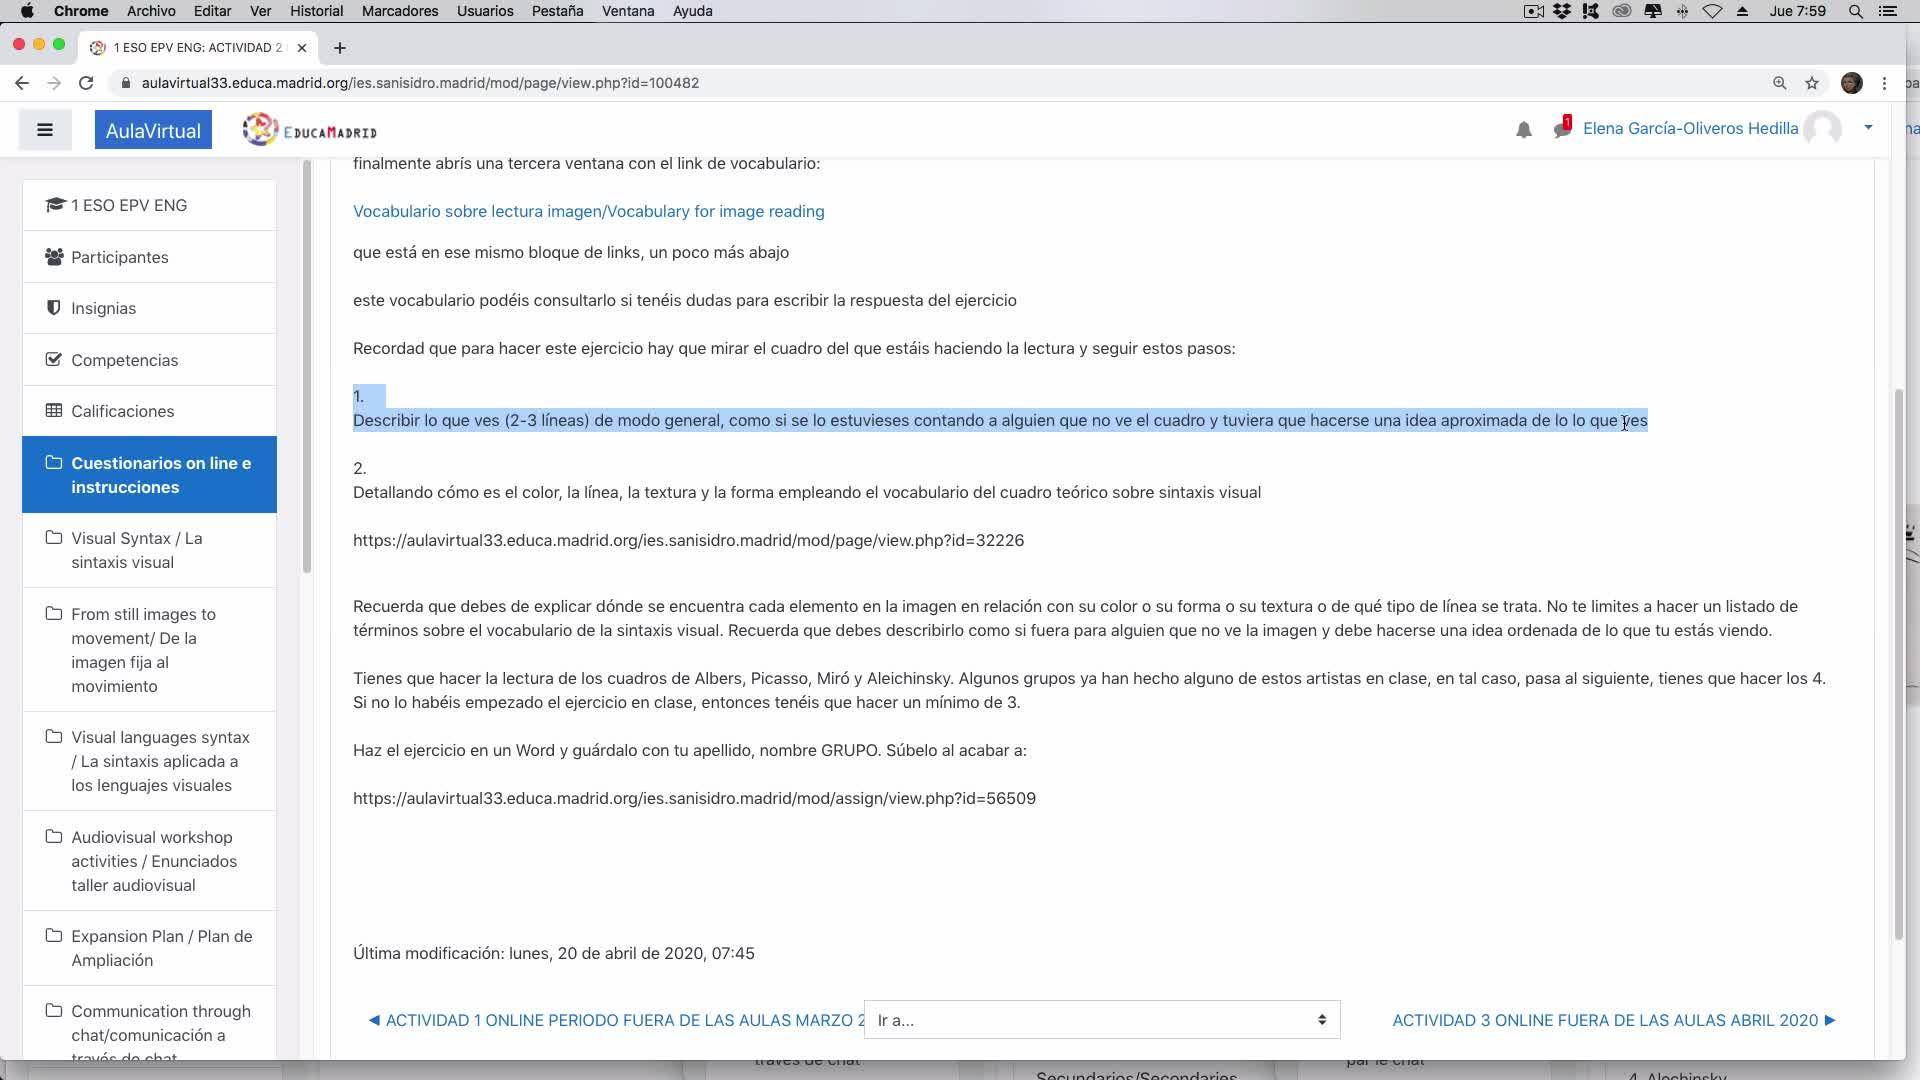Click the browser zoom magnifier icon
The width and height of the screenshot is (1920, 1080).
[1779, 83]
